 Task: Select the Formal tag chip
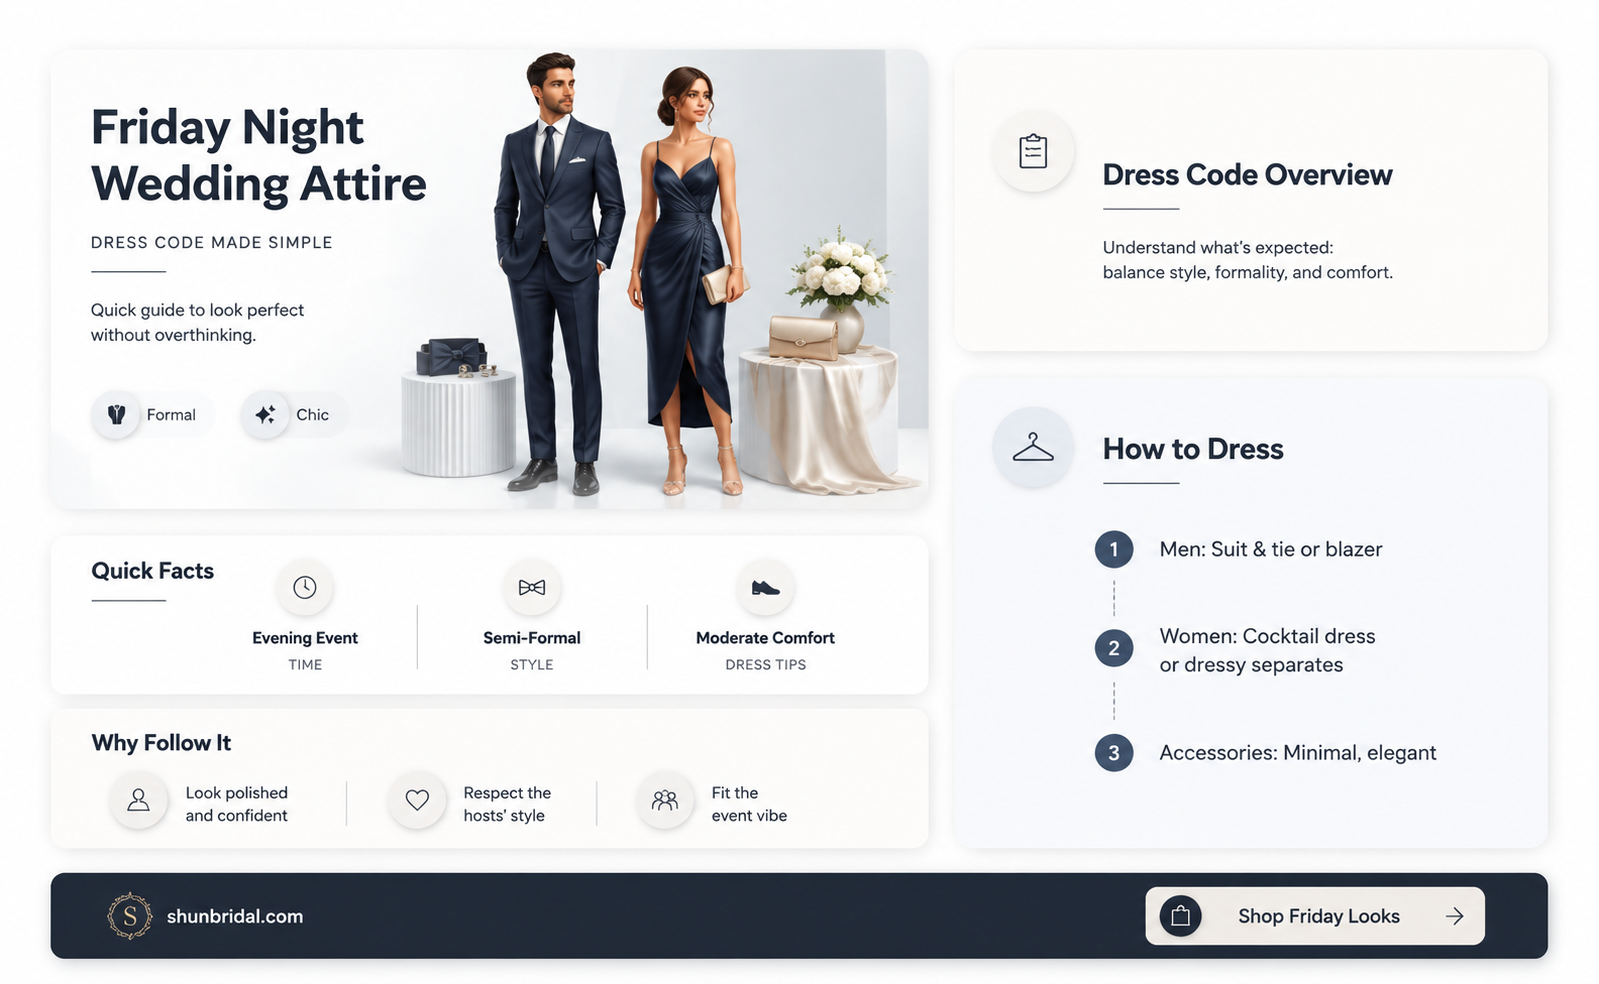(x=152, y=414)
